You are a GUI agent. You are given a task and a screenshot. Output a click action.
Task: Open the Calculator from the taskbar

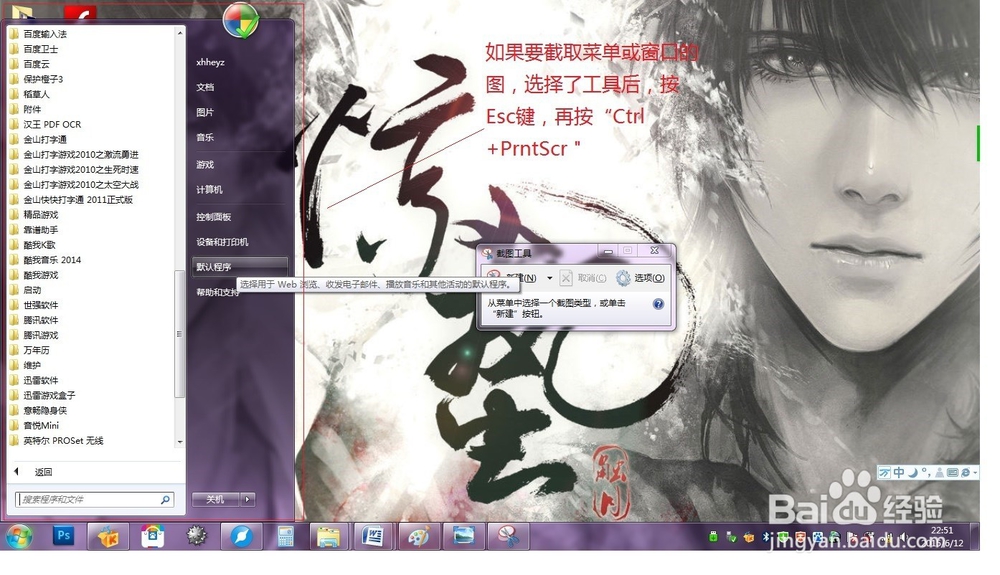[285, 536]
